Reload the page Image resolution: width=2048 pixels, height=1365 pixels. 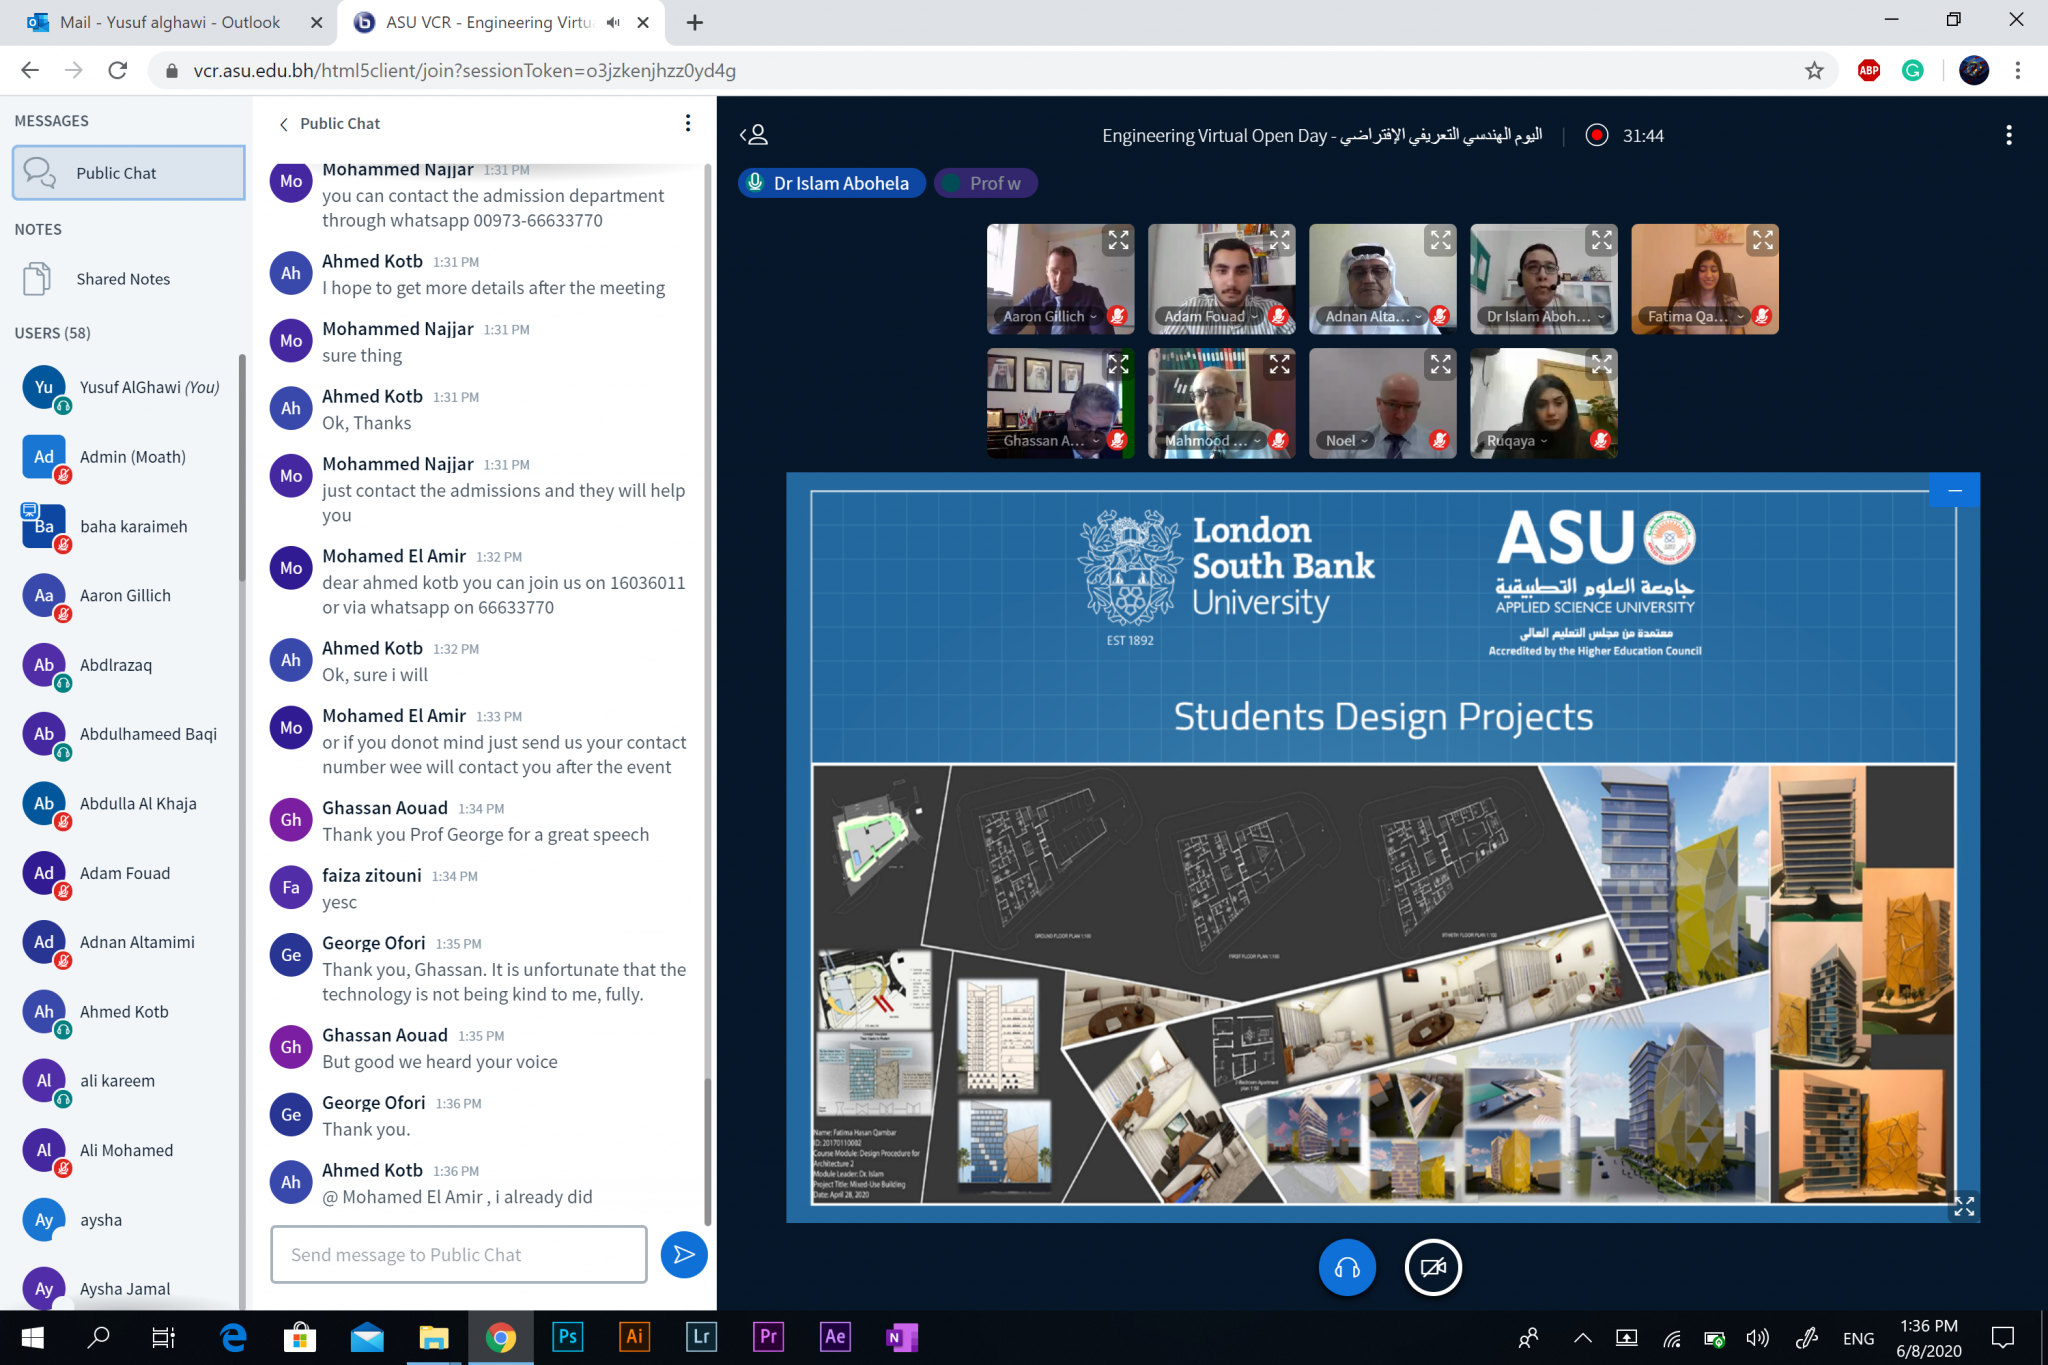click(x=118, y=70)
